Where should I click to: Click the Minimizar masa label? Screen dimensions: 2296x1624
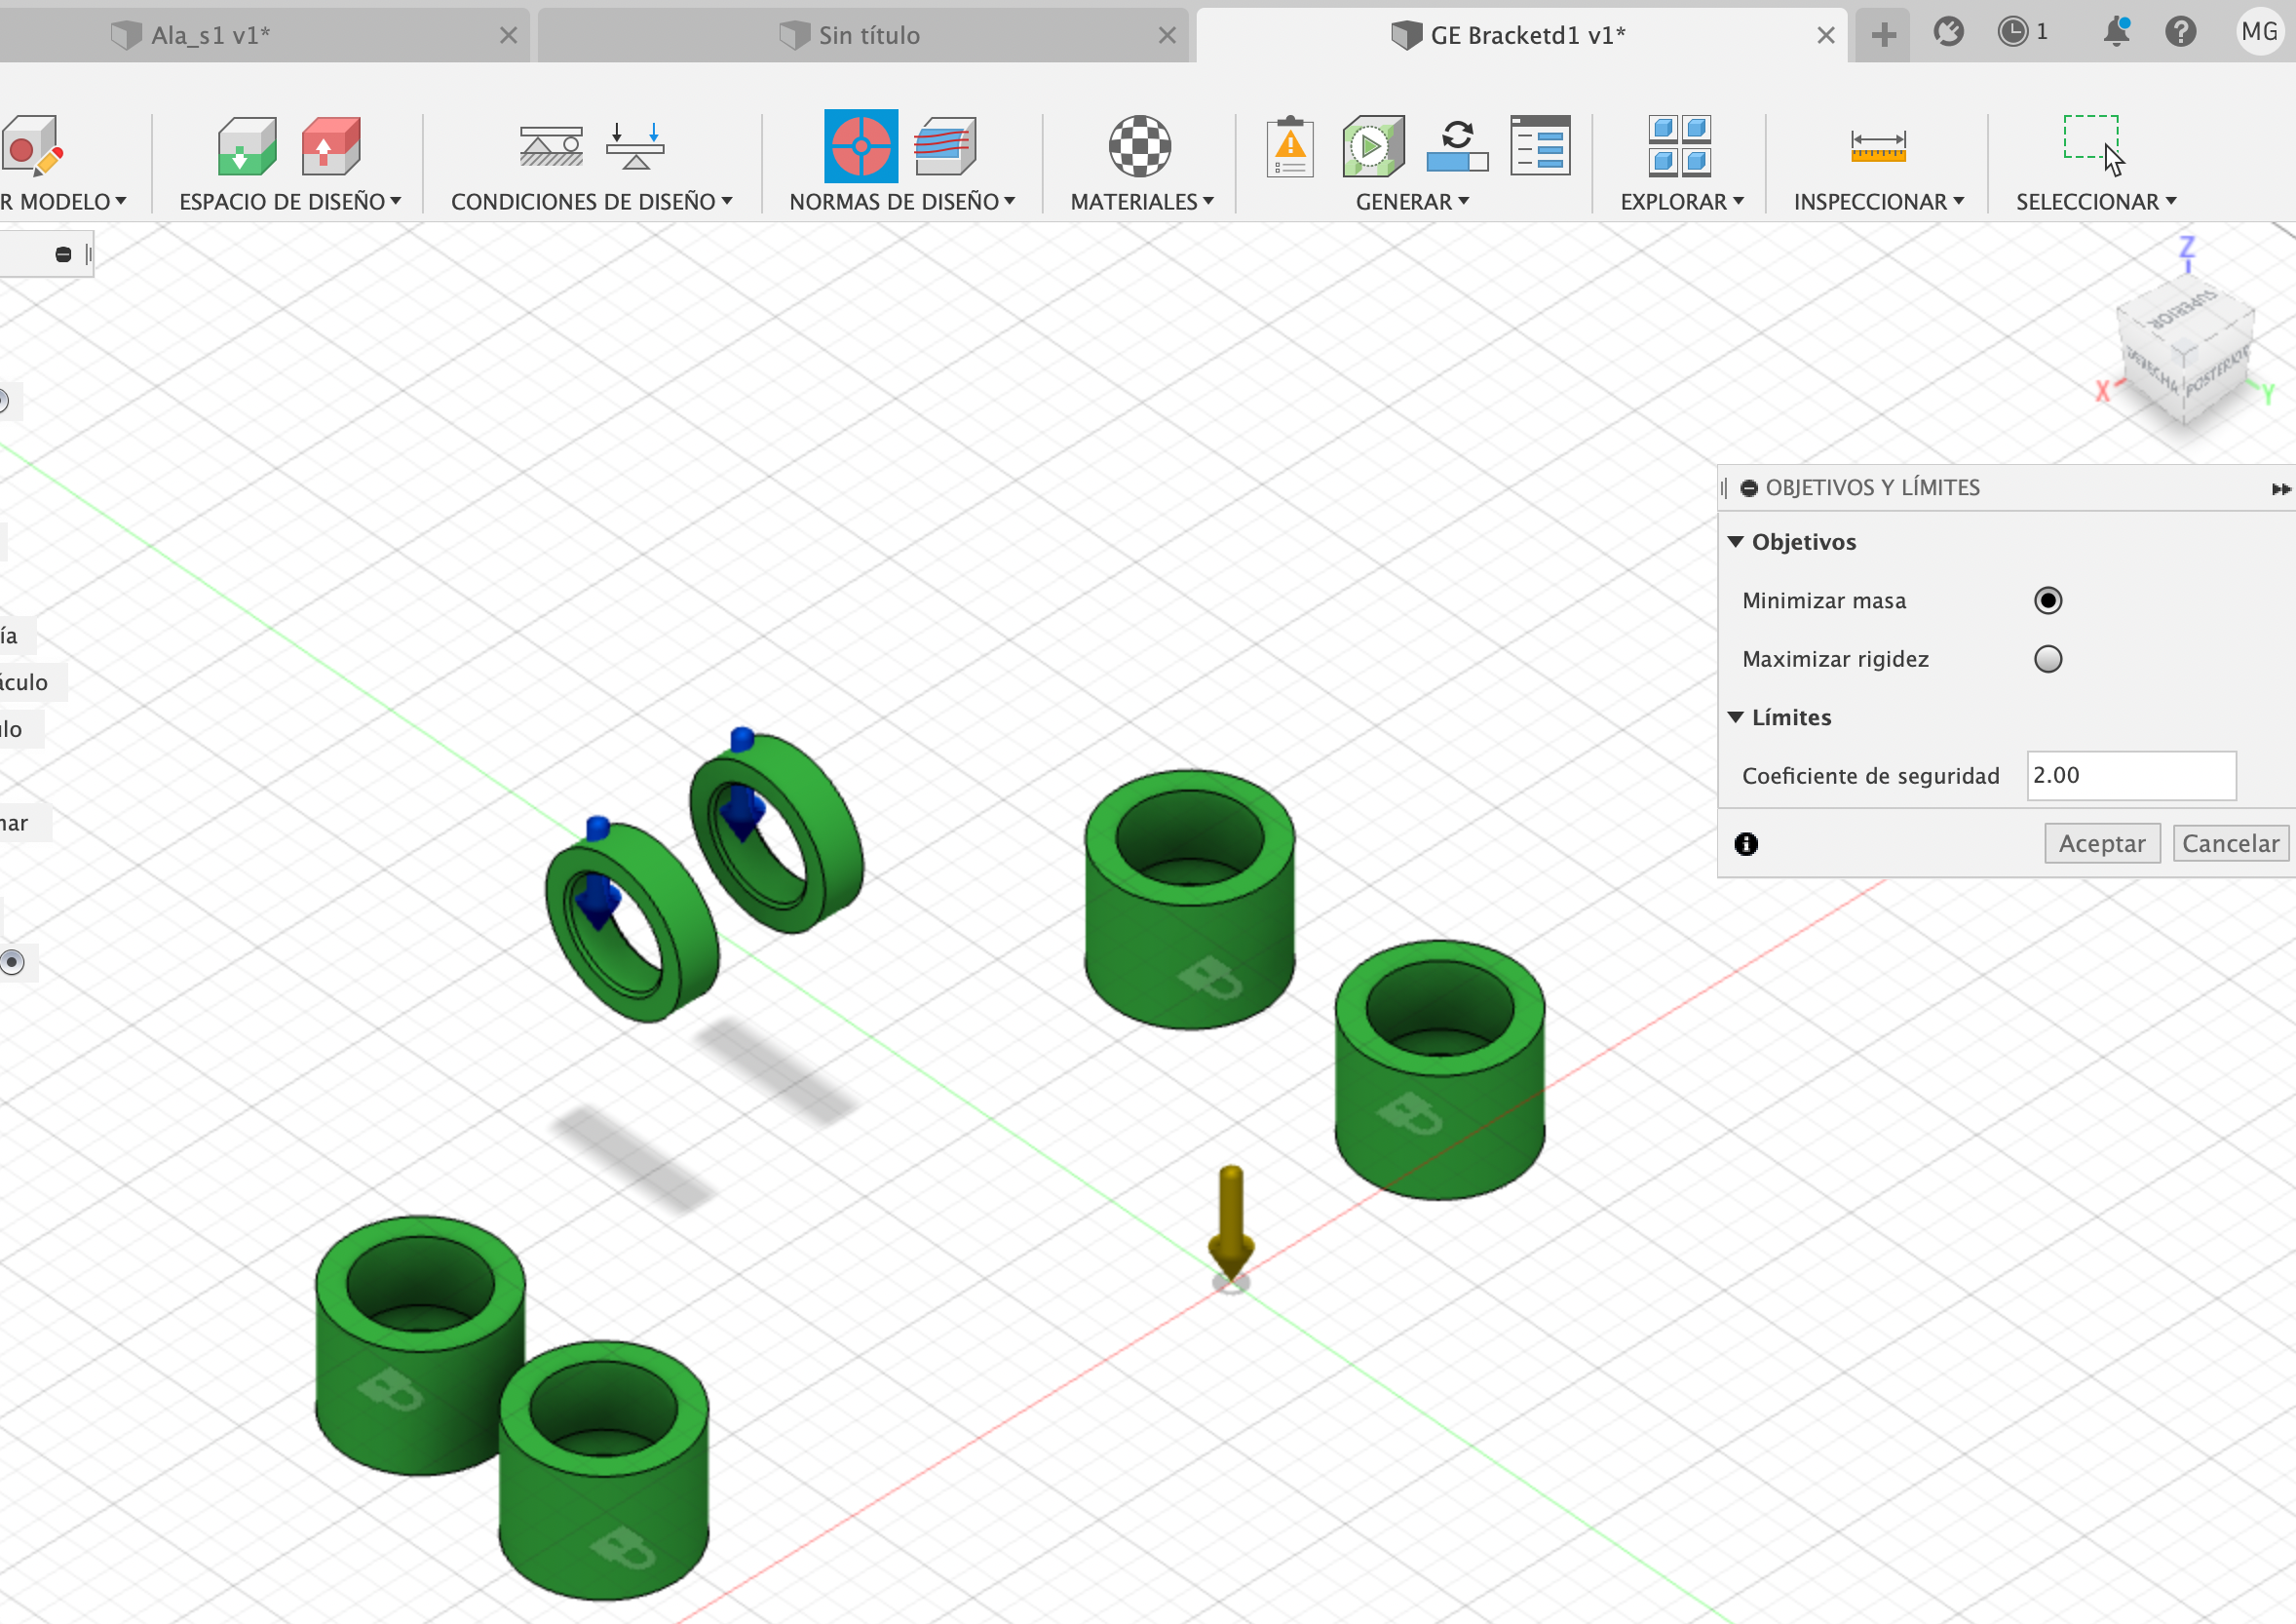[x=1823, y=601]
